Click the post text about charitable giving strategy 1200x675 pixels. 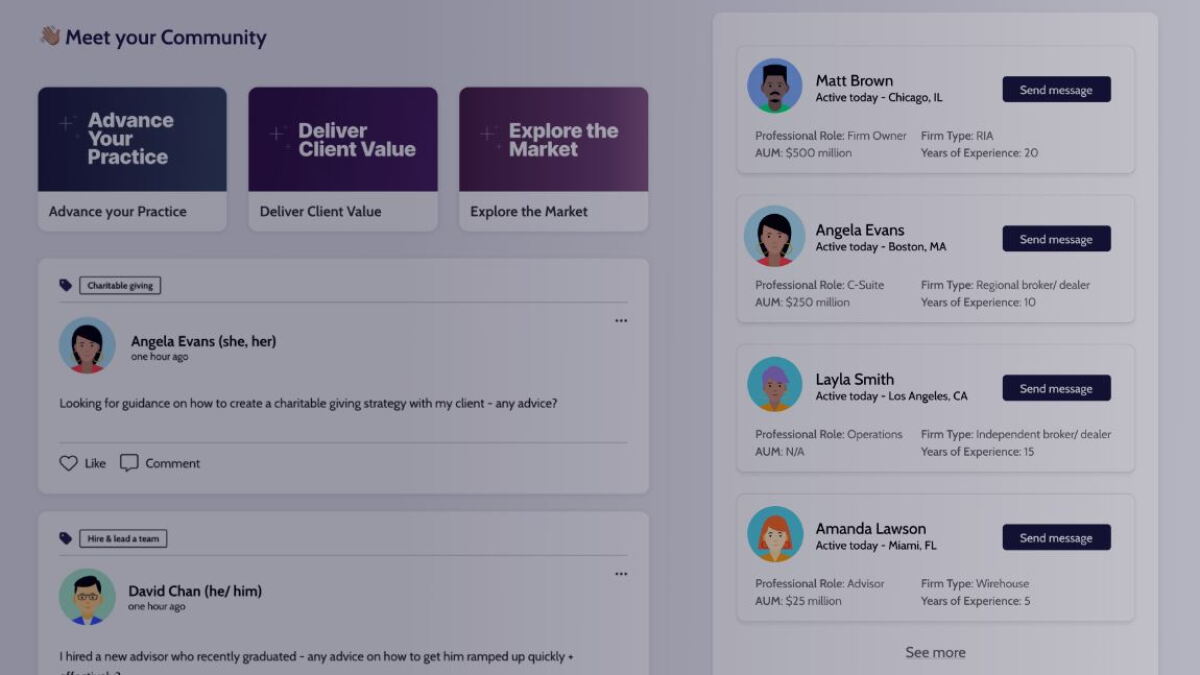click(x=308, y=404)
